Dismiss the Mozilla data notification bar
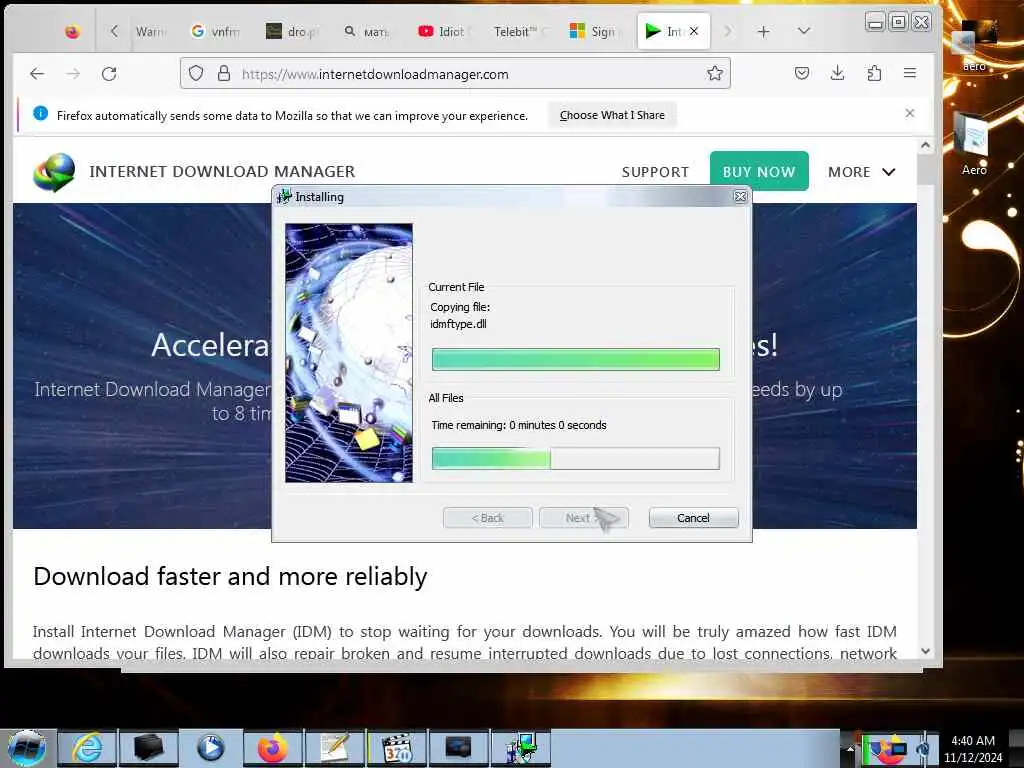Viewport: 1024px width, 768px height. pyautogui.click(x=910, y=114)
